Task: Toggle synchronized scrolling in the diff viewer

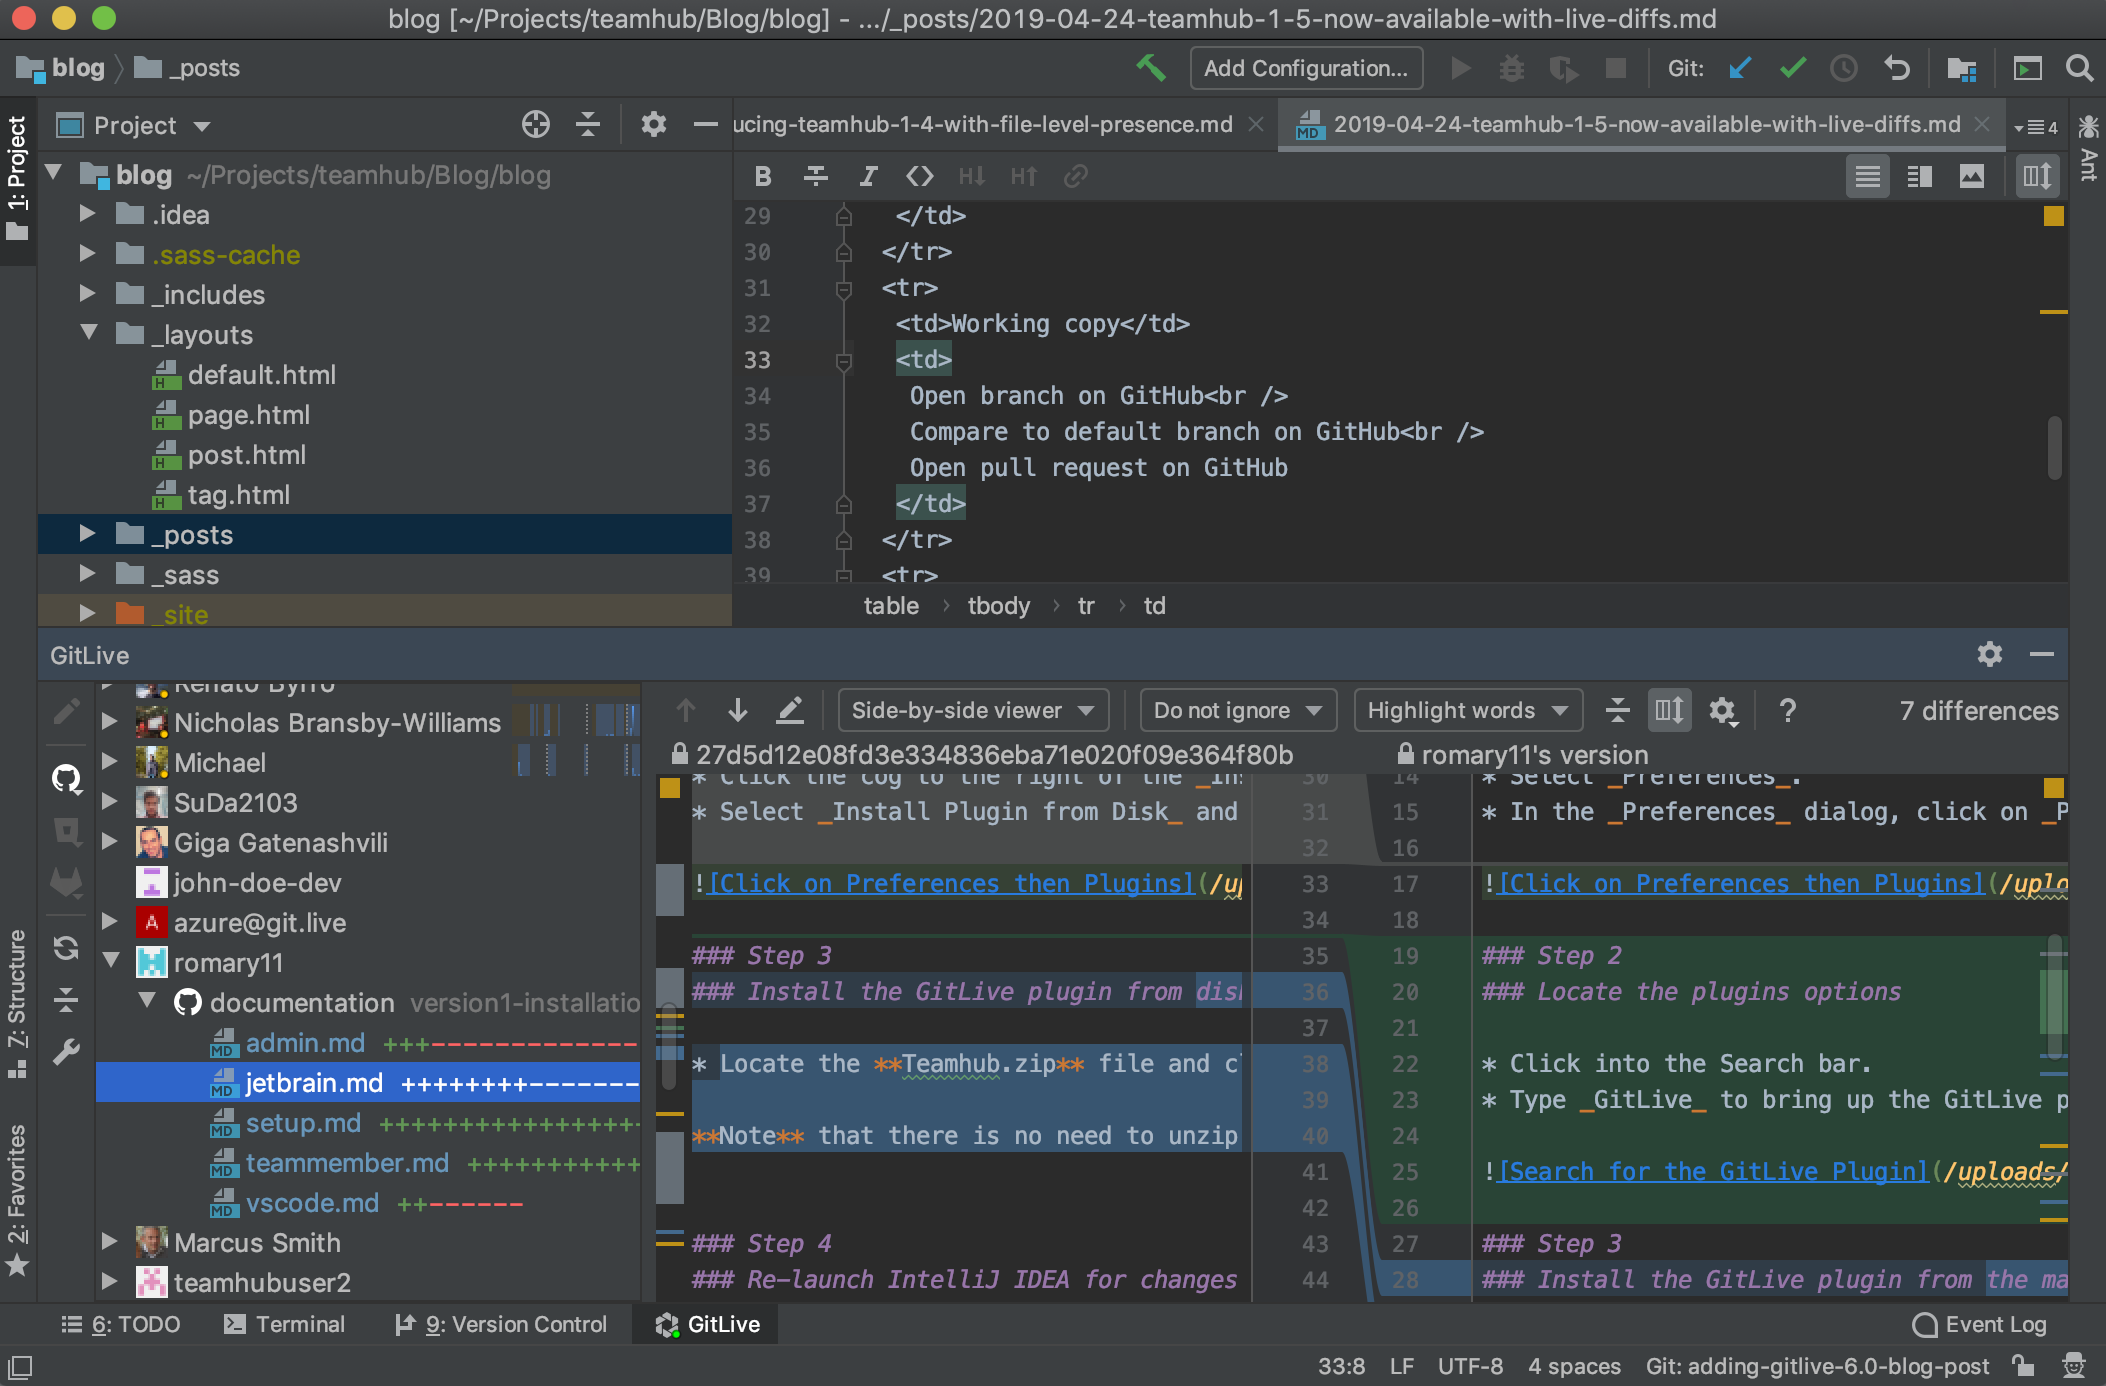Action: click(1668, 710)
